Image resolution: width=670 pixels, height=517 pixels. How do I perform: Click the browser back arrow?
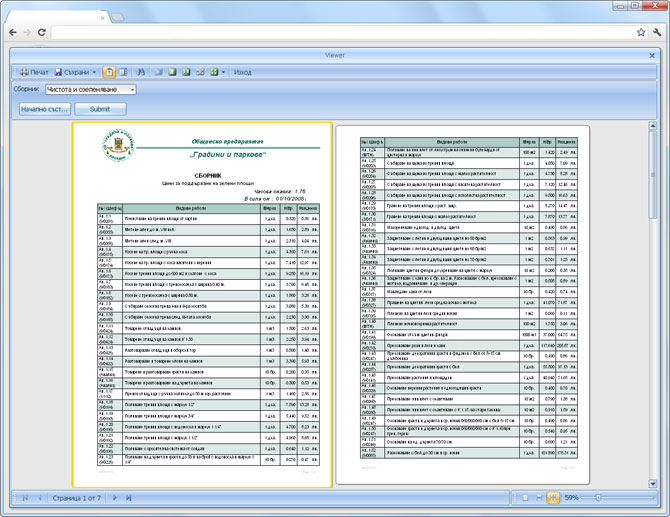click(x=13, y=32)
